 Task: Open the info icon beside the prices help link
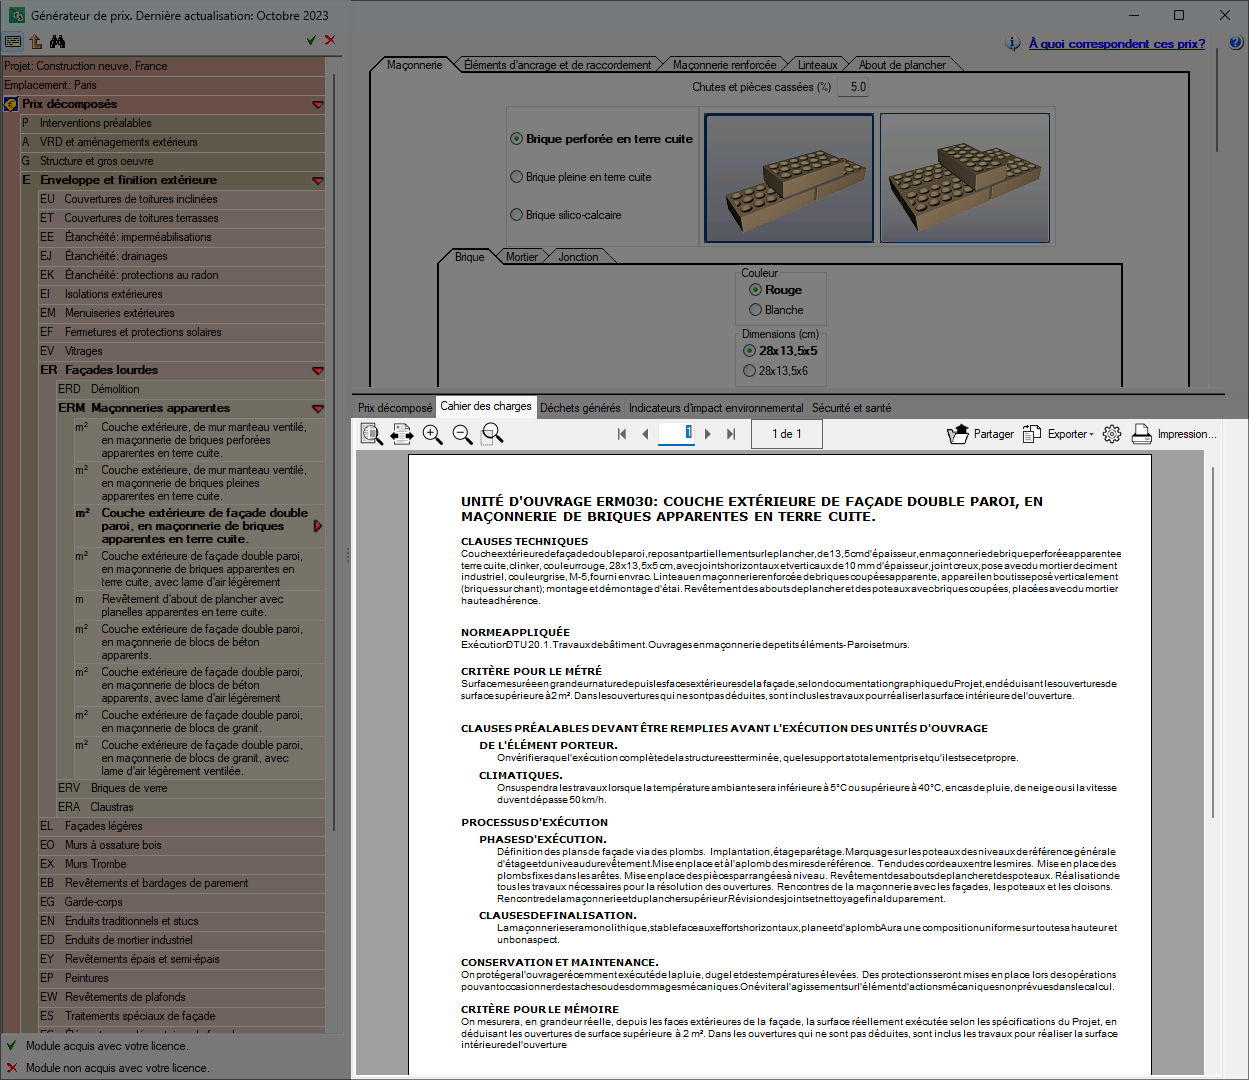click(x=1013, y=43)
